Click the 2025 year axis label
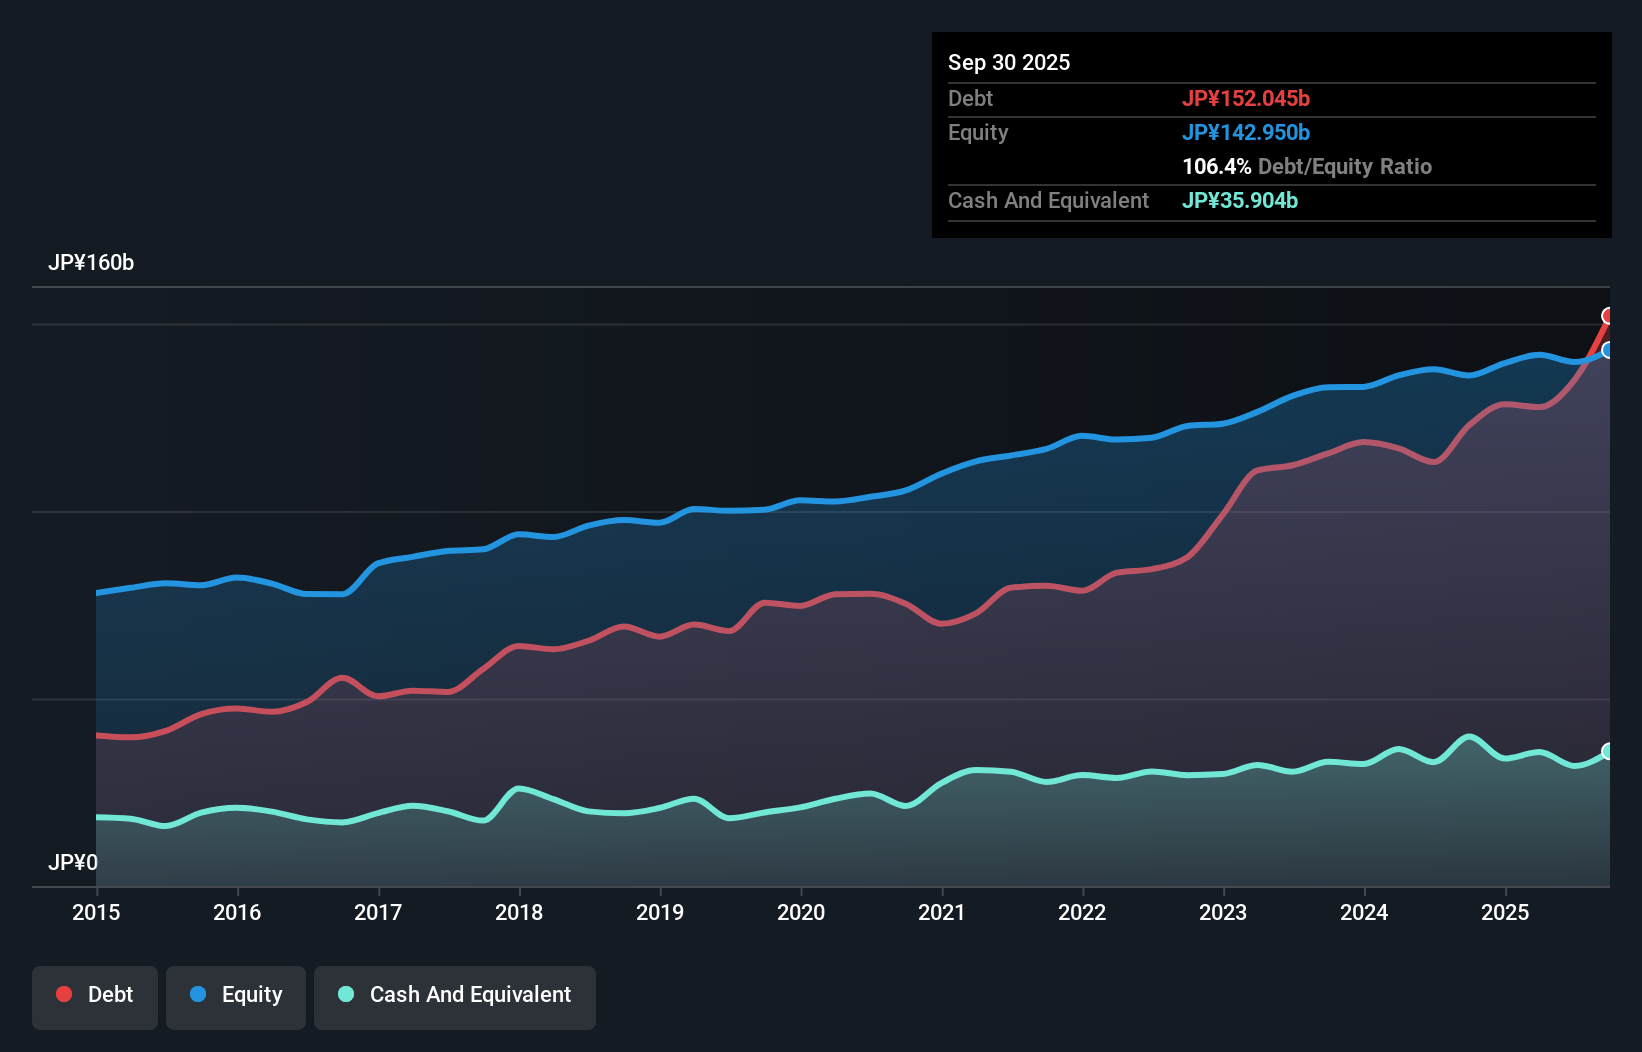 [1507, 912]
